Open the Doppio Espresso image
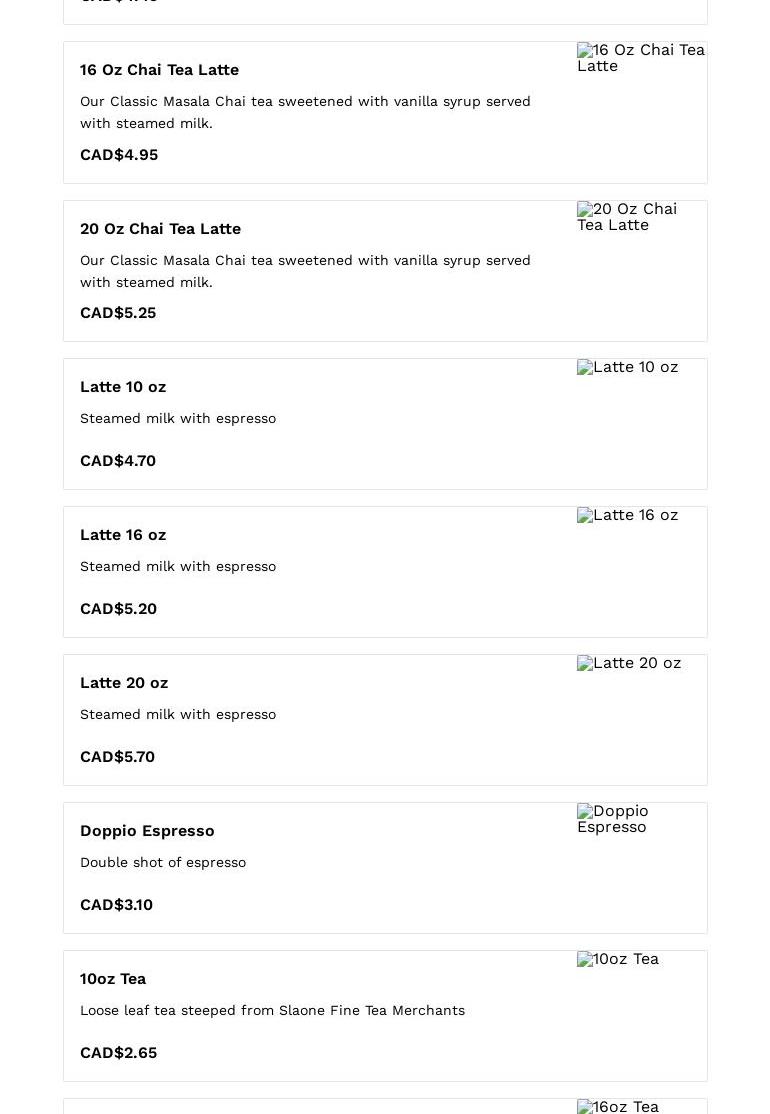 tap(613, 819)
